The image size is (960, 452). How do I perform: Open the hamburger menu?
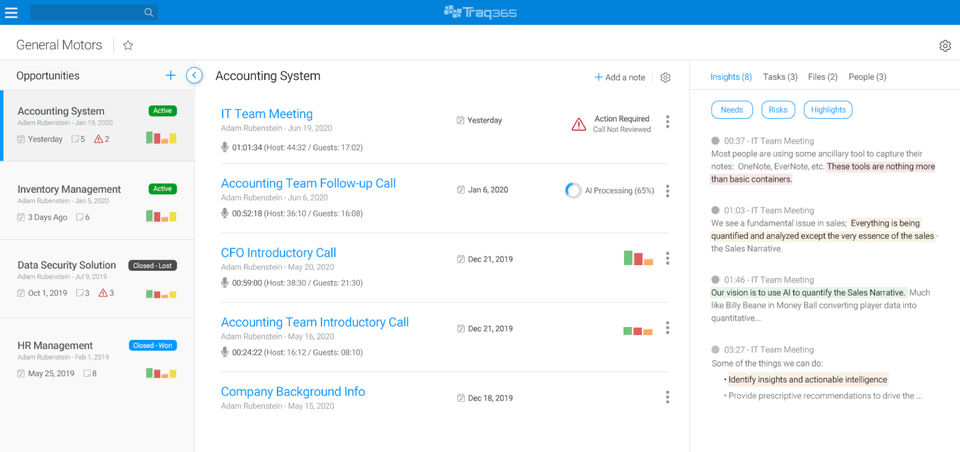12,12
